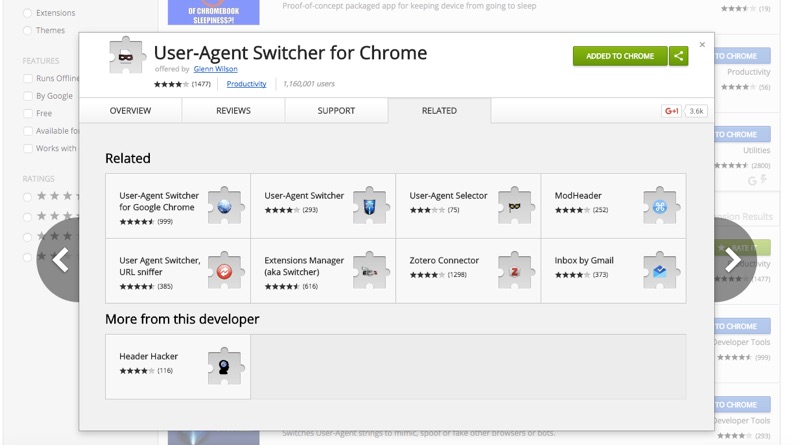
Task: Open Glenn Wilson developer link
Action: click(215, 69)
